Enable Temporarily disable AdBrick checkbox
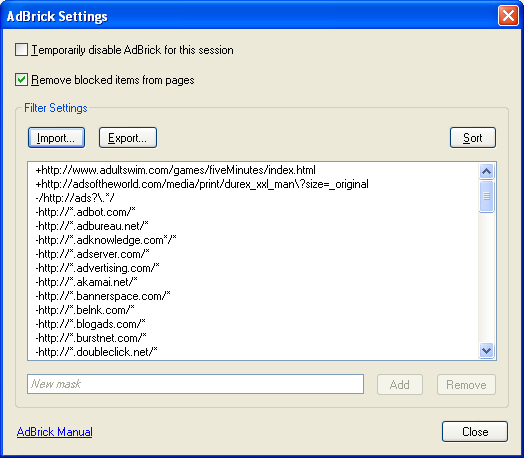Viewport: 524px width, 458px height. pos(21,50)
